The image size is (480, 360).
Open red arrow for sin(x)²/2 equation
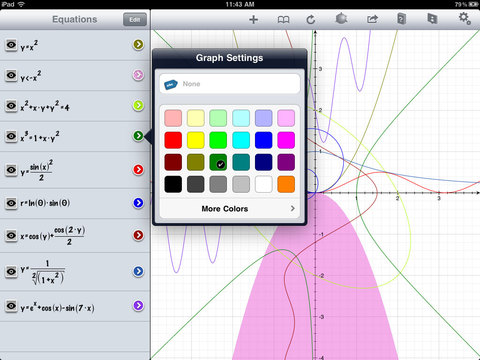pos(138,170)
